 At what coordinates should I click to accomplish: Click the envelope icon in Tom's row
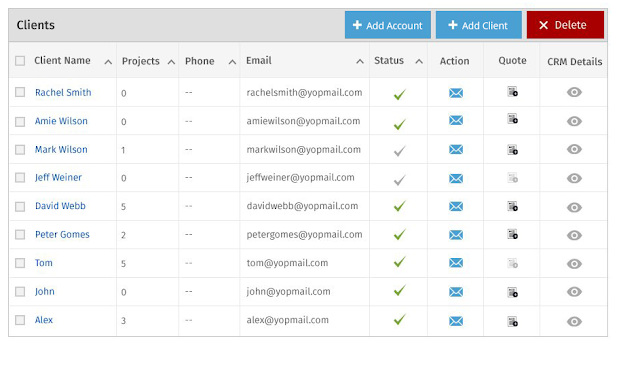tap(456, 263)
